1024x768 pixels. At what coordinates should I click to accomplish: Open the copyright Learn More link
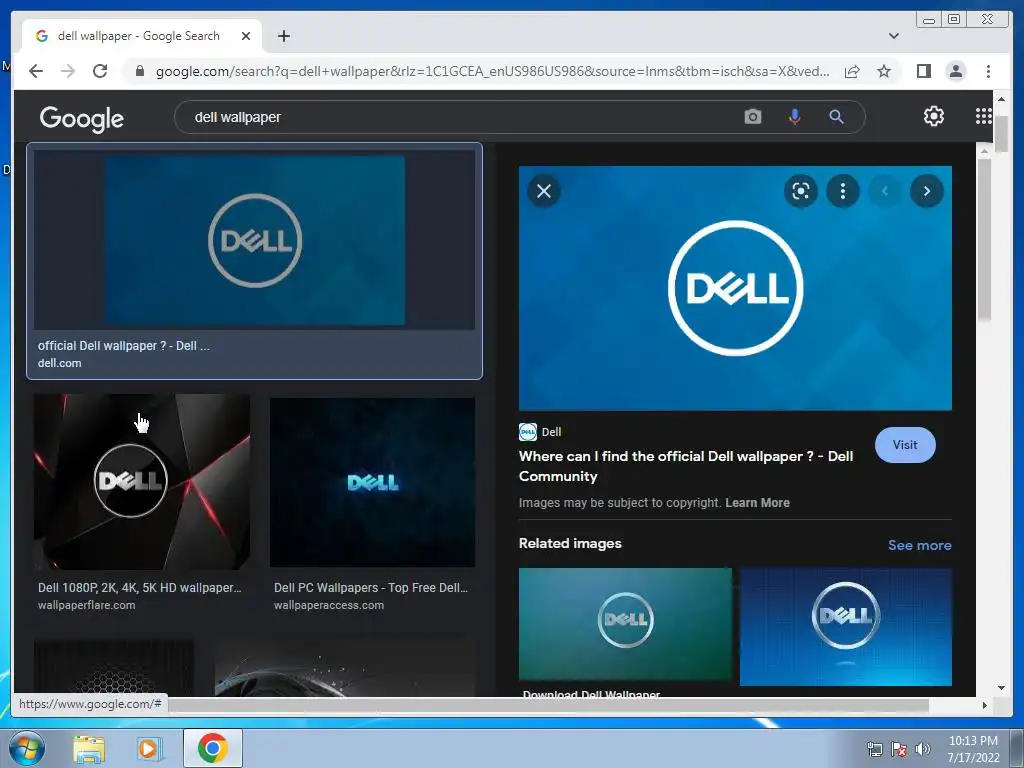click(x=757, y=503)
